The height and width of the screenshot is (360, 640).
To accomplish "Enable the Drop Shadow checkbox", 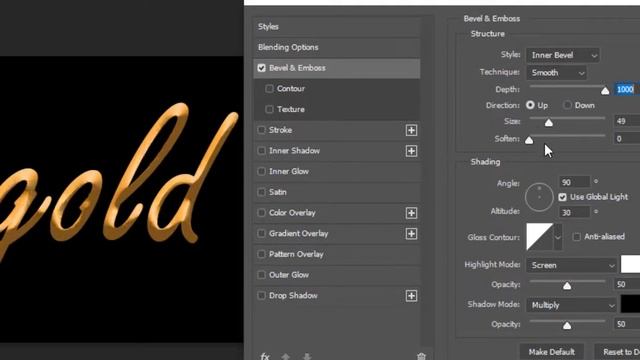I will point(261,296).
